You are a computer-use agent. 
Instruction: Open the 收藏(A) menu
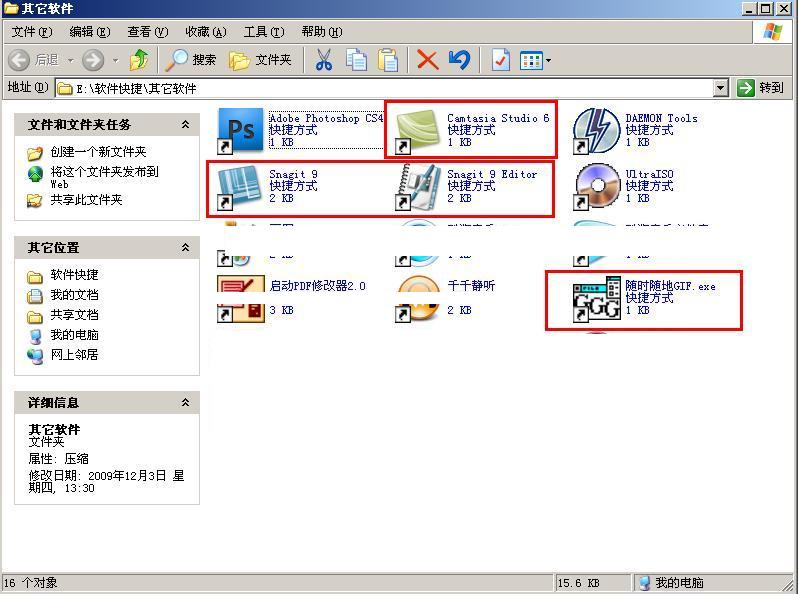tap(206, 32)
